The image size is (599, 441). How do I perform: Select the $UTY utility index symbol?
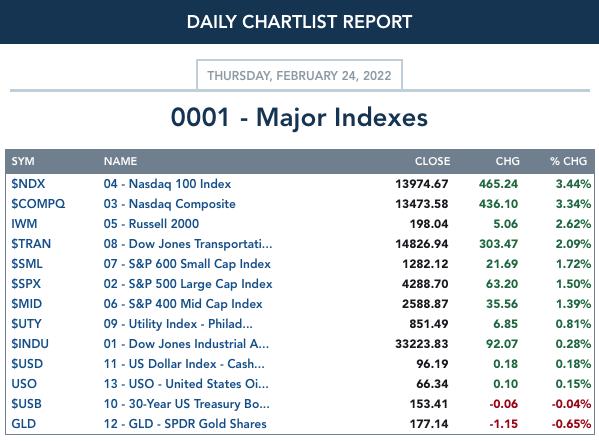tap(26, 324)
